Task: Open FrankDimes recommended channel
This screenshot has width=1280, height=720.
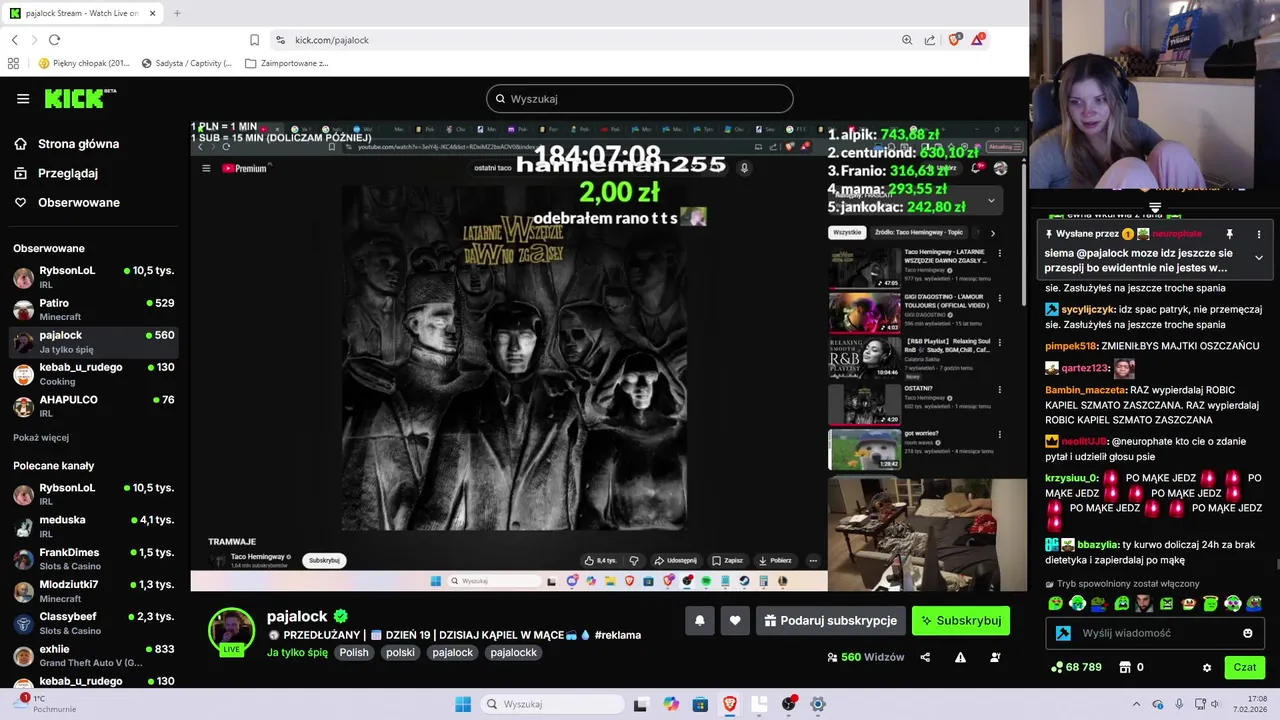Action: pos(93,558)
